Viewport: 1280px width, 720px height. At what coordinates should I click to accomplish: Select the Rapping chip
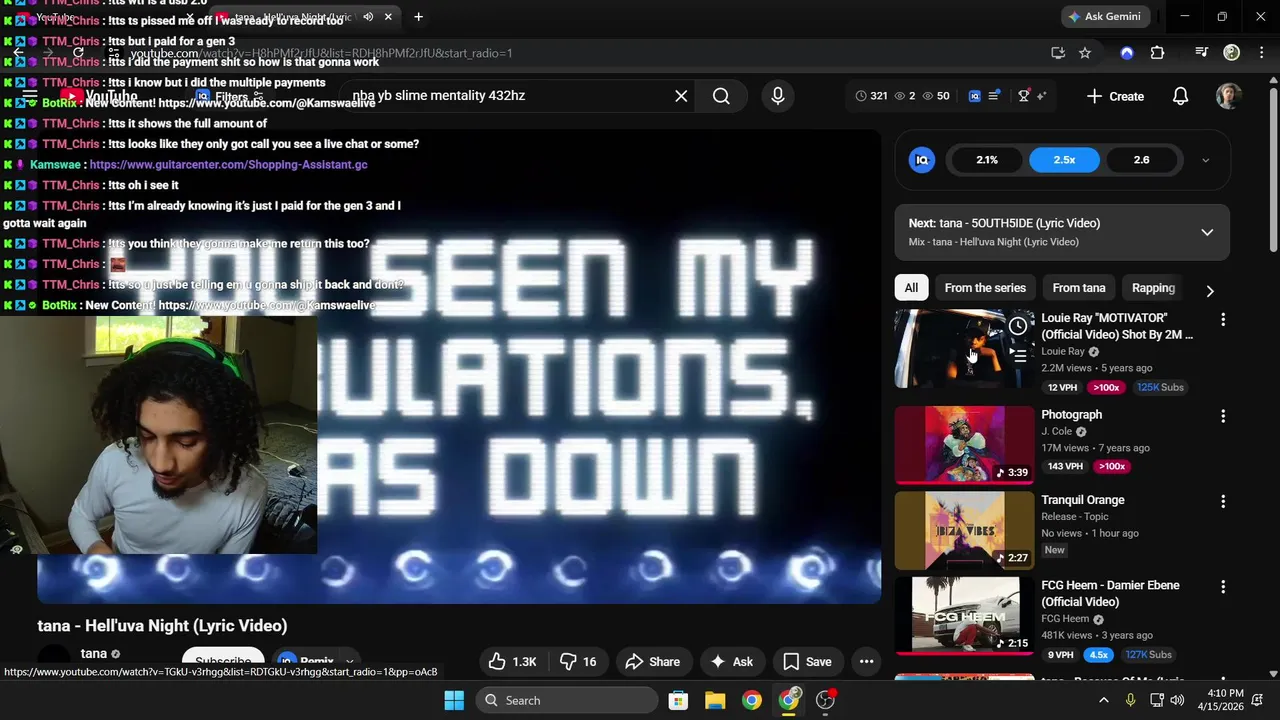(x=1153, y=288)
